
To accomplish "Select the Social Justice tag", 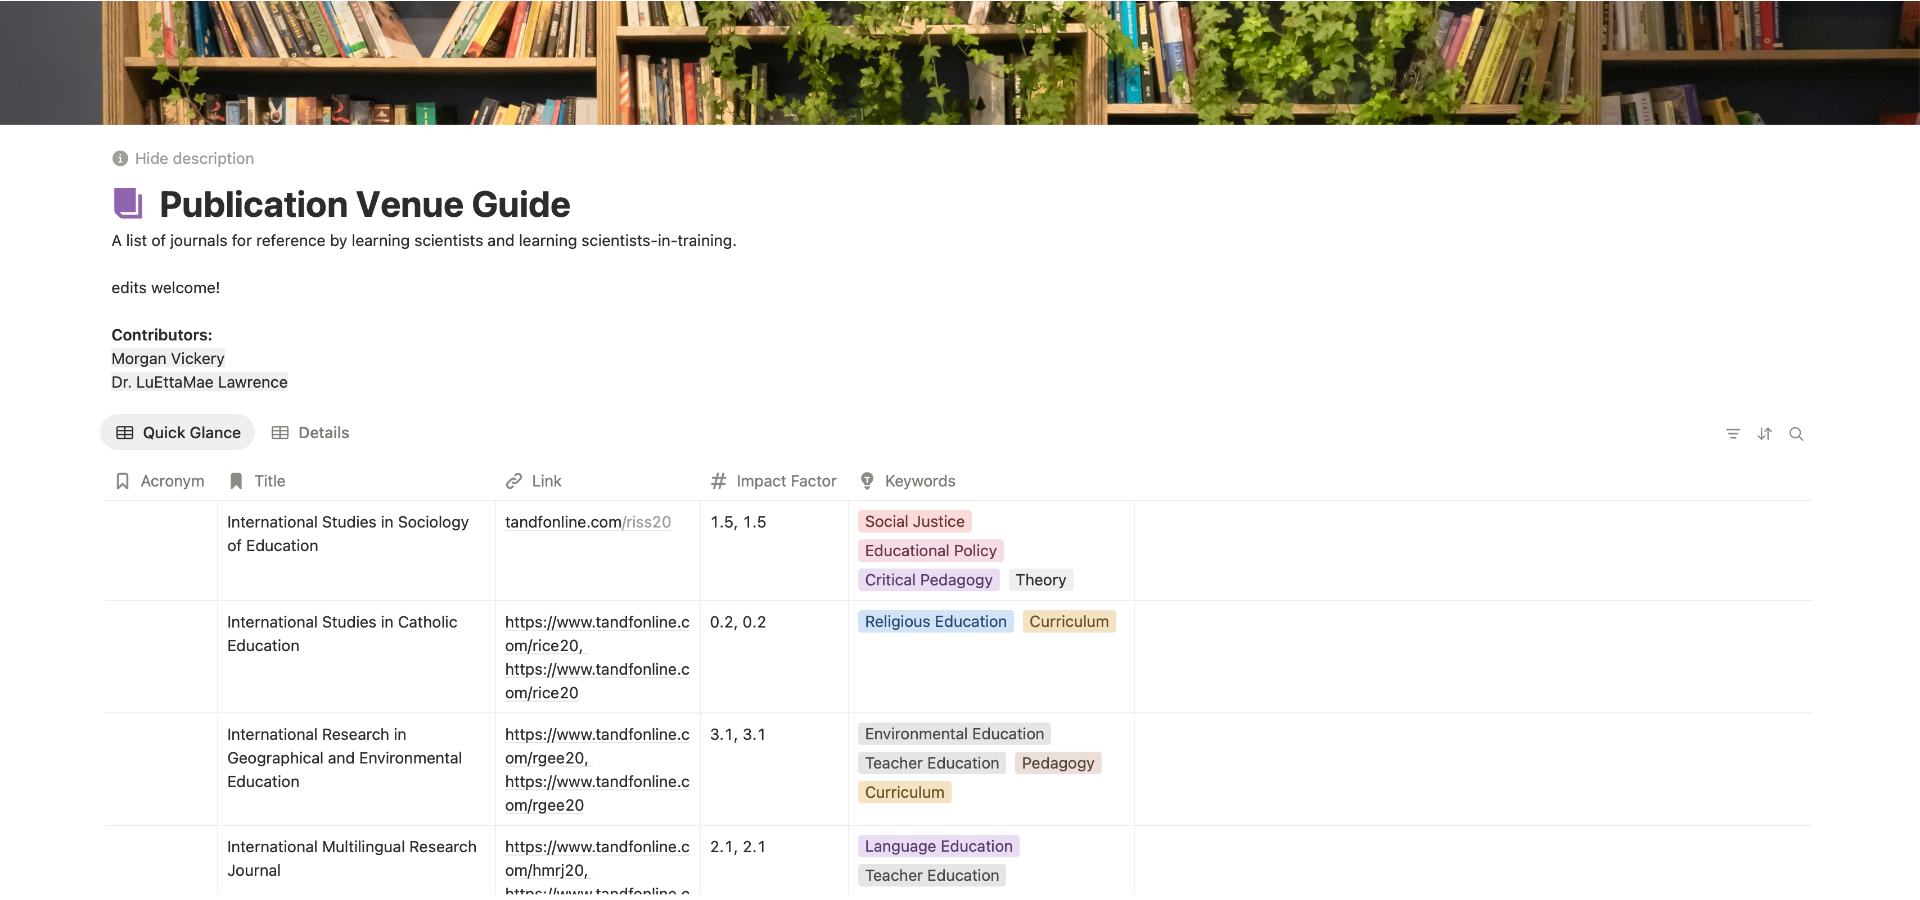I will 915,521.
